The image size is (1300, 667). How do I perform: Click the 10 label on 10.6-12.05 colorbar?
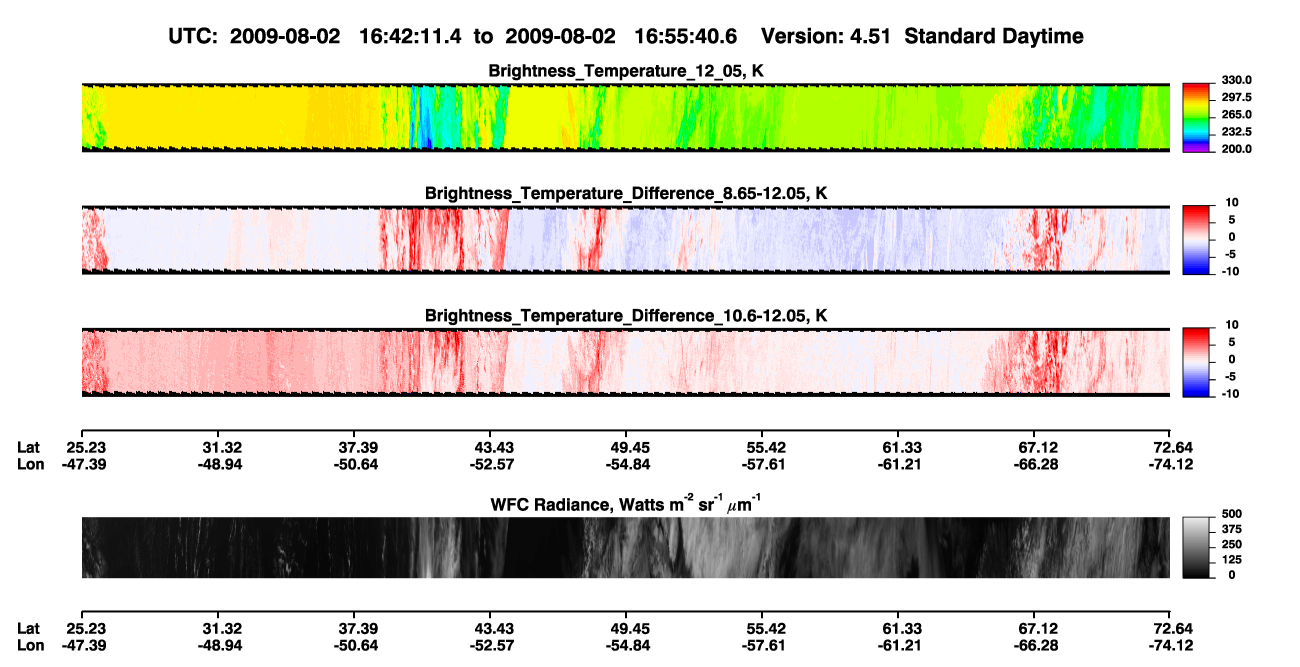[x=1231, y=325]
